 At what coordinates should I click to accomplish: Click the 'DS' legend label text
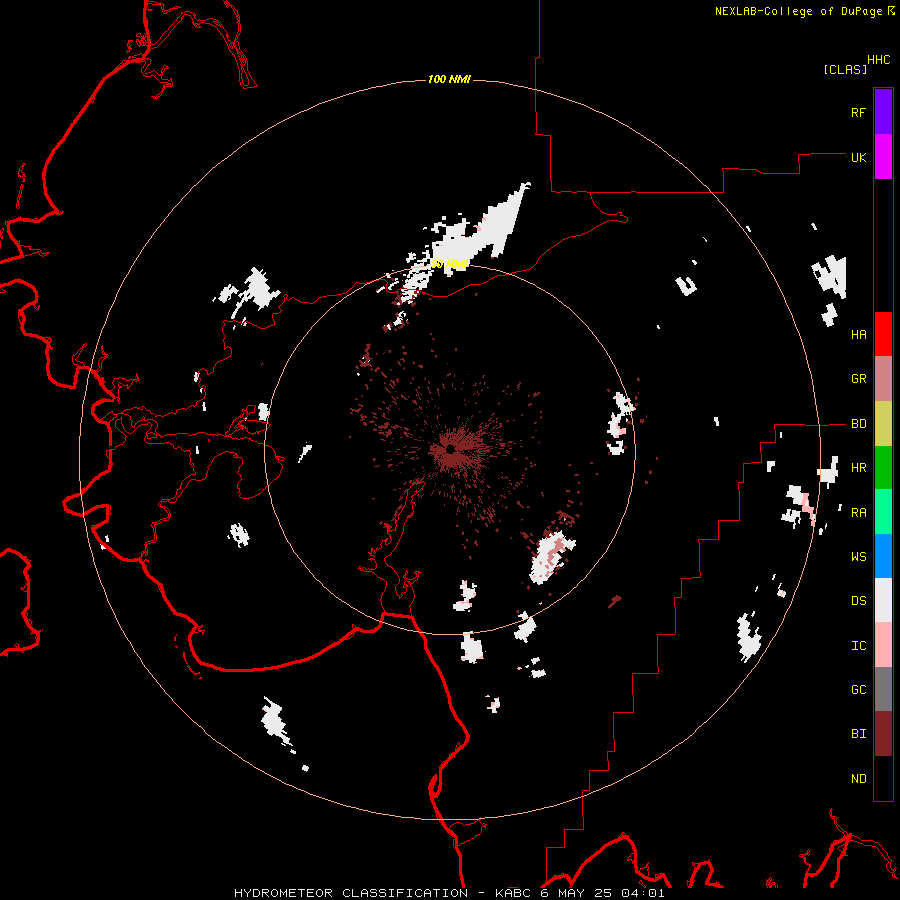click(x=858, y=601)
